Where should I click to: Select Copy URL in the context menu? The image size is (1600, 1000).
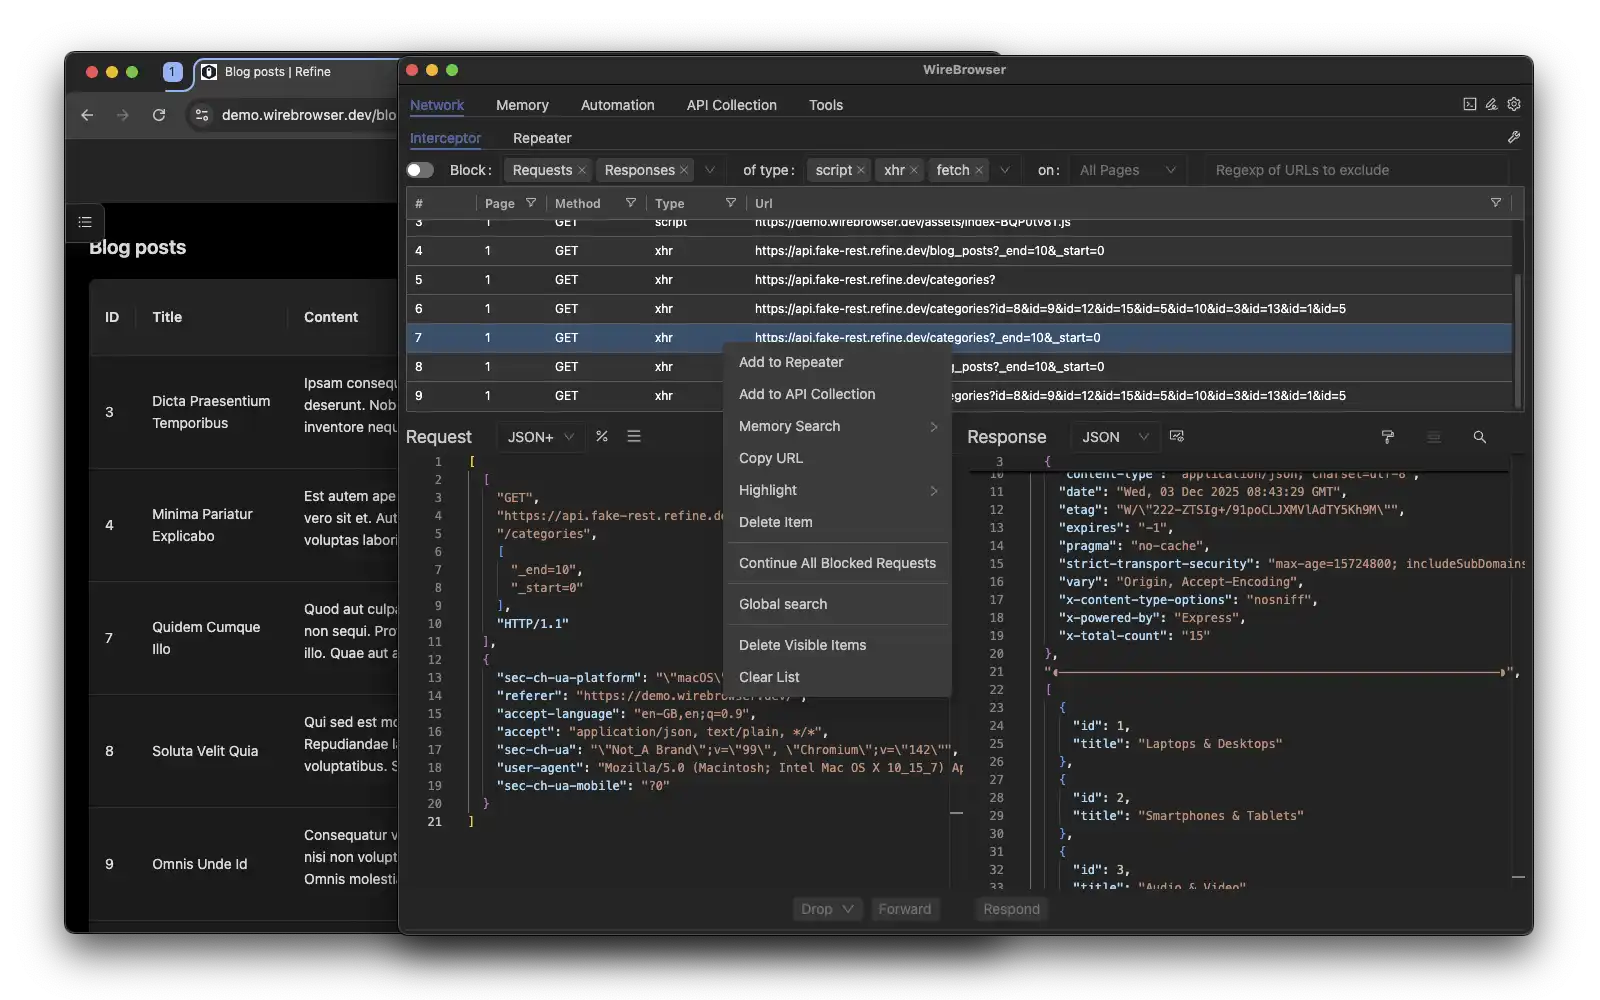771,458
